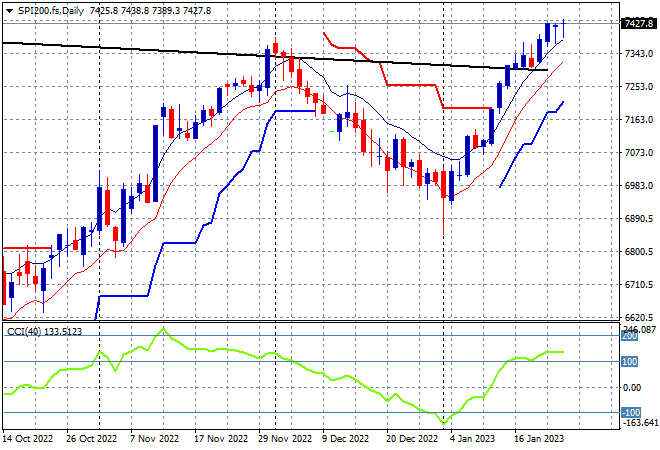Click the 7 Nov 2022 date label
660x450 pixels.
[154, 439]
